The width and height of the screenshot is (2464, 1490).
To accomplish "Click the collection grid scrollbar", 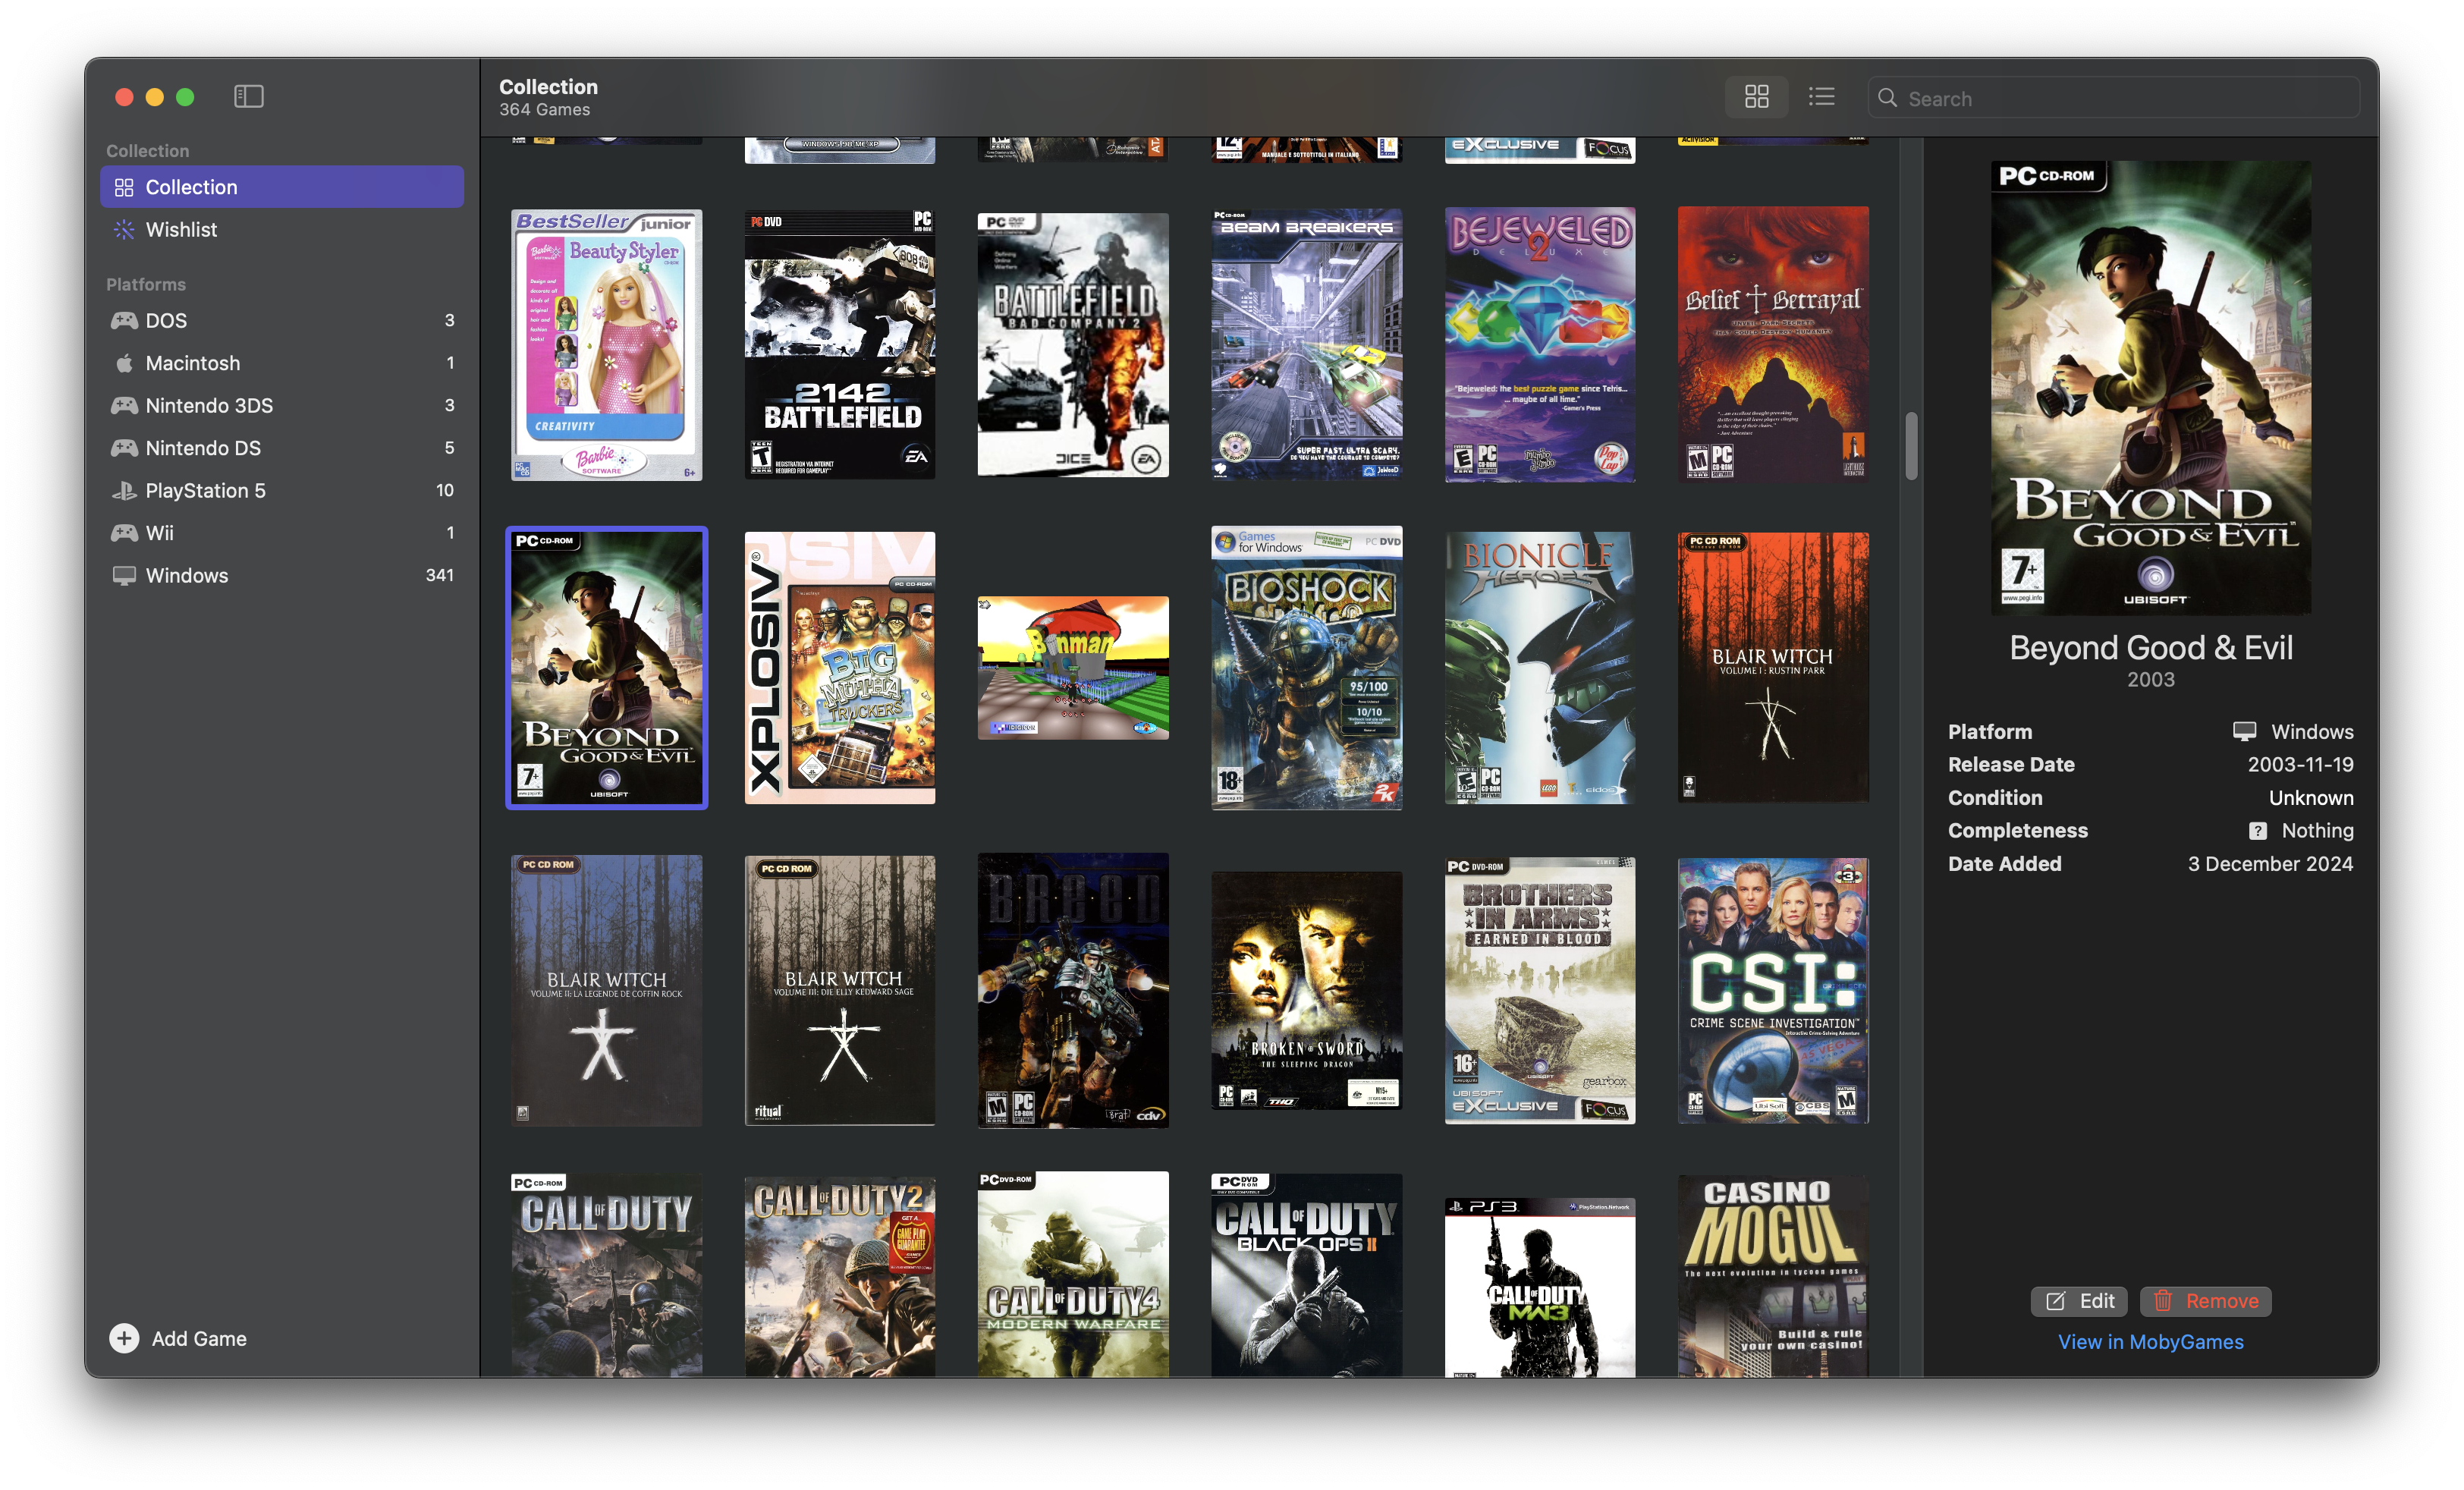I will tap(1911, 446).
